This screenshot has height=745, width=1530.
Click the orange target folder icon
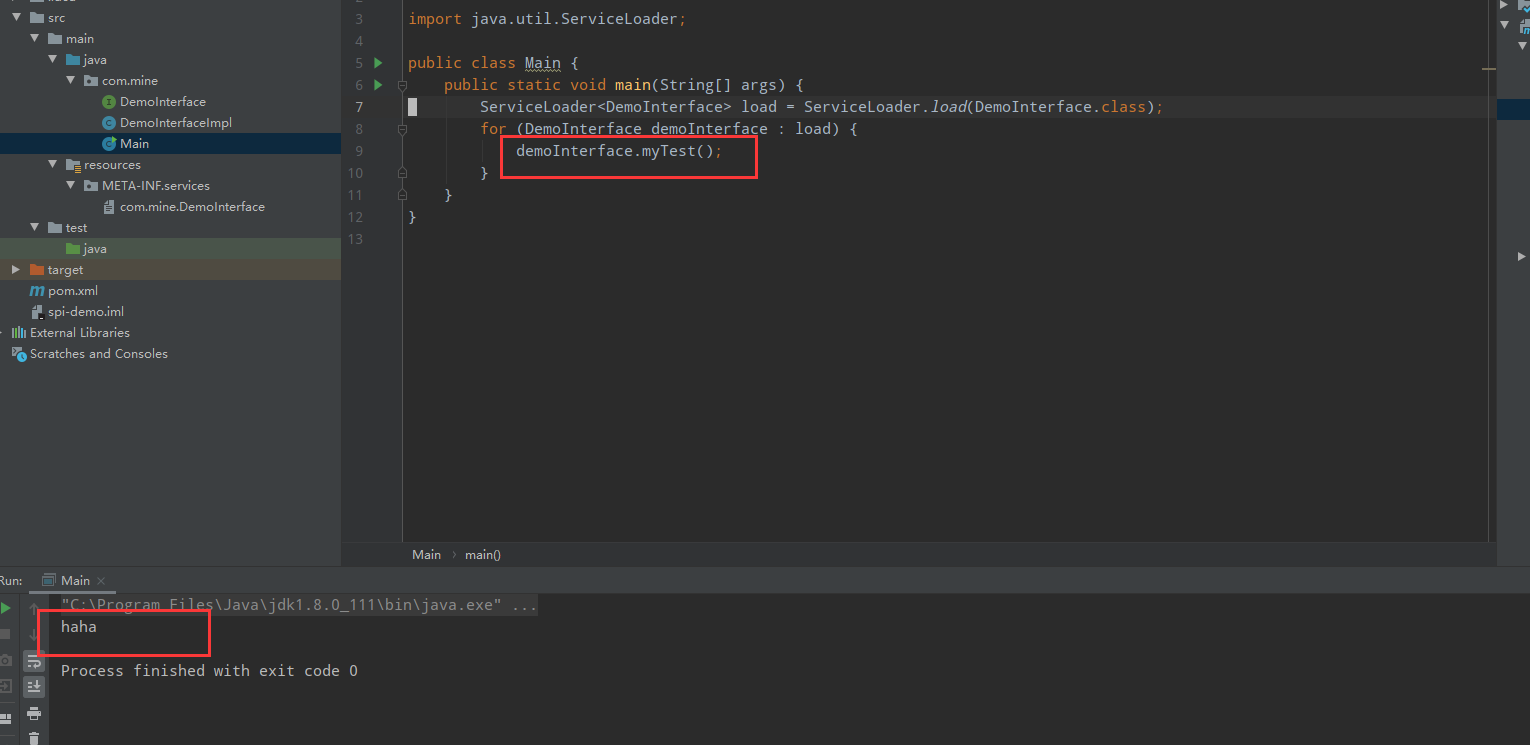pyautogui.click(x=37, y=270)
